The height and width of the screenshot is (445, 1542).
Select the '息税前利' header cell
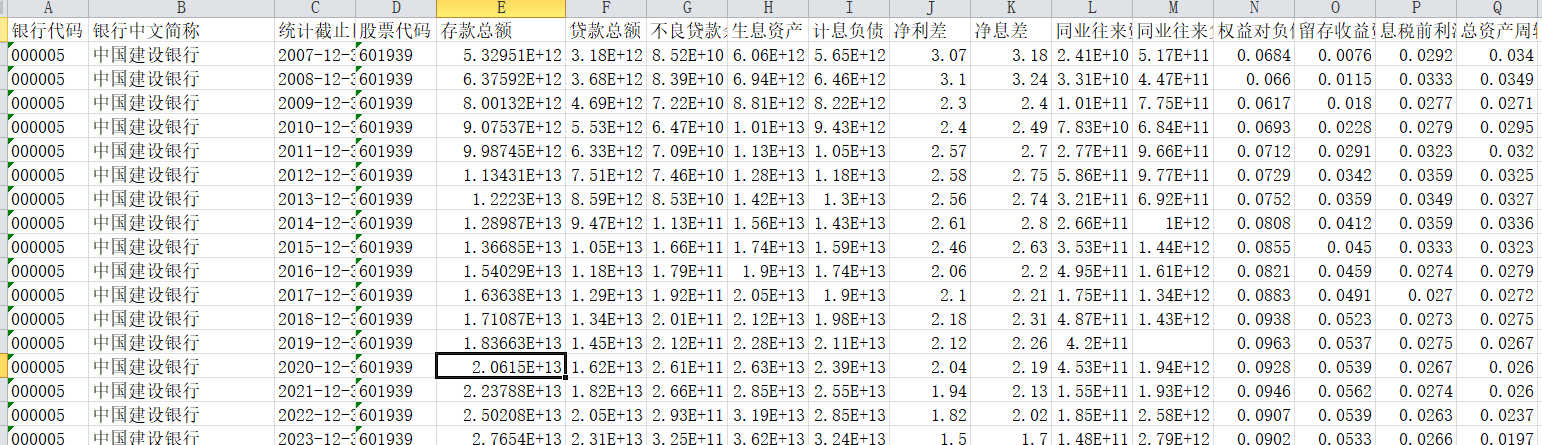tap(1416, 29)
